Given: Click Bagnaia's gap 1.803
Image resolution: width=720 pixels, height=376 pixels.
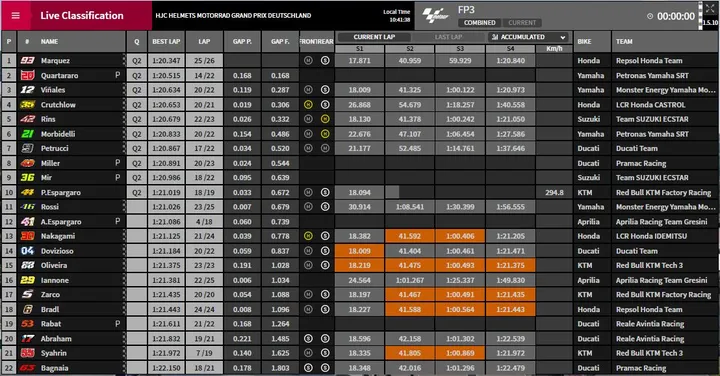Looking at the screenshot, I should [280, 368].
